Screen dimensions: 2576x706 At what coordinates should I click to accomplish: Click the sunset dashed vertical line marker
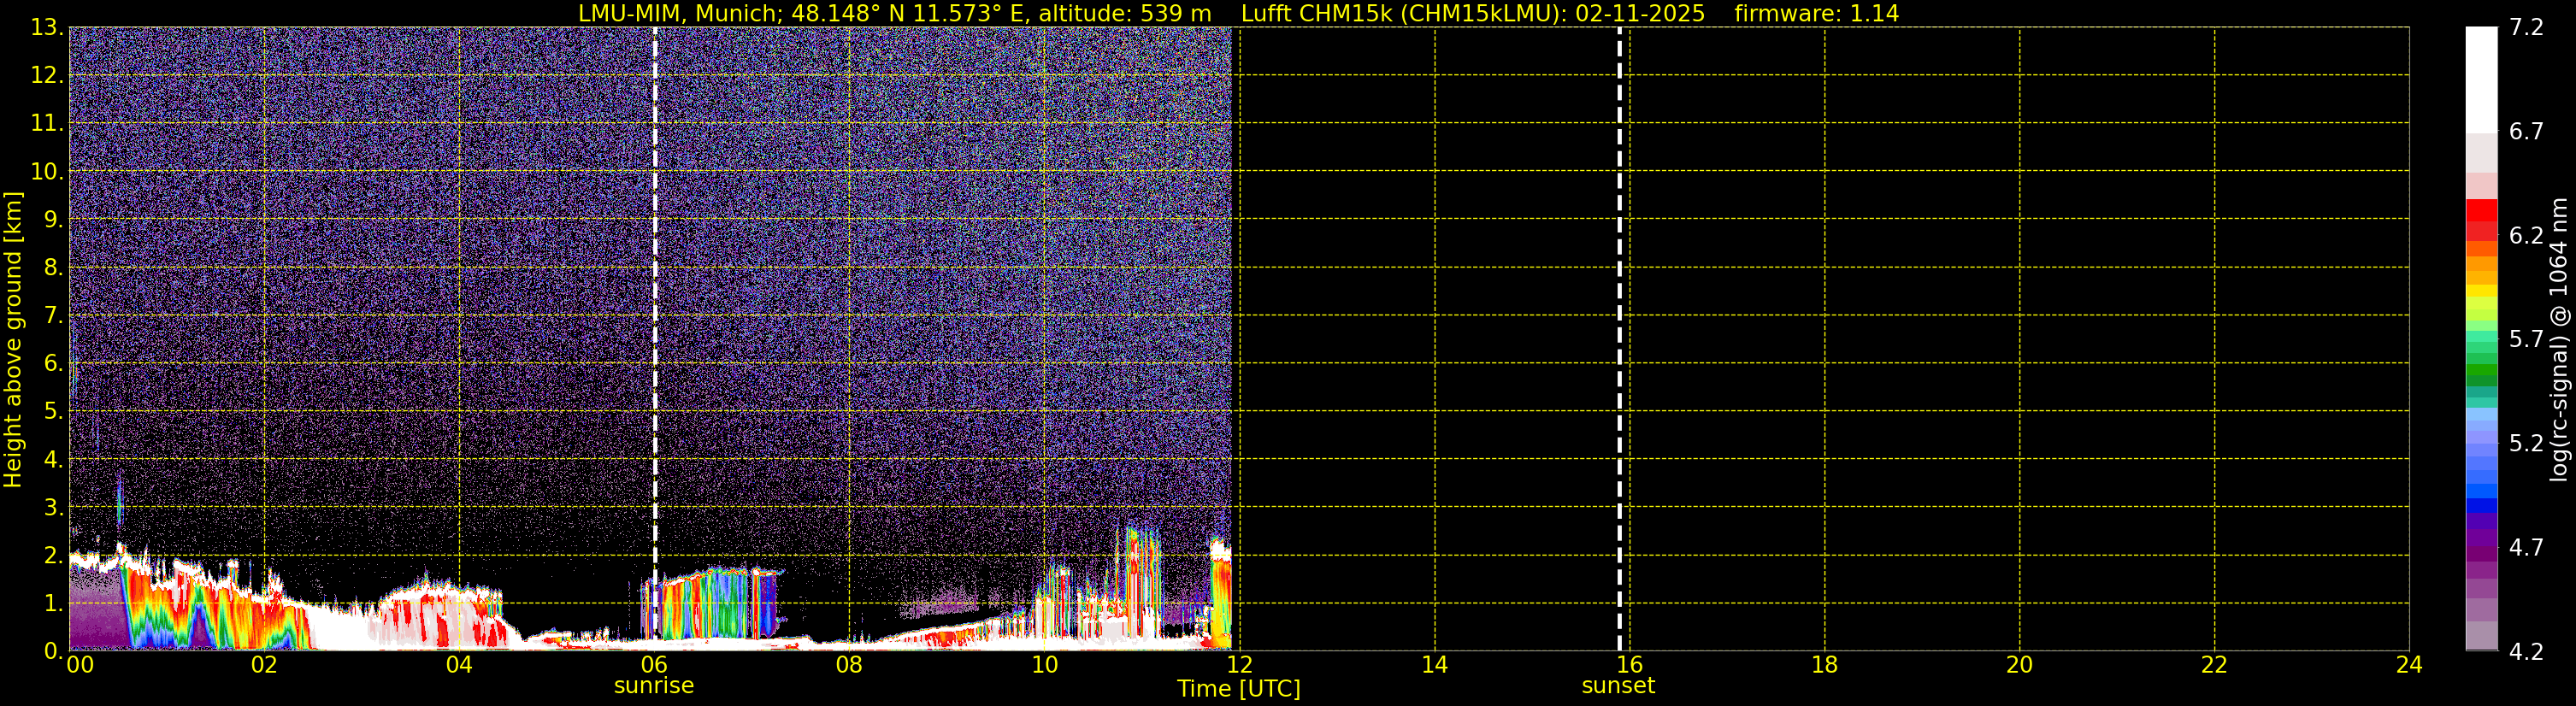pyautogui.click(x=1619, y=339)
